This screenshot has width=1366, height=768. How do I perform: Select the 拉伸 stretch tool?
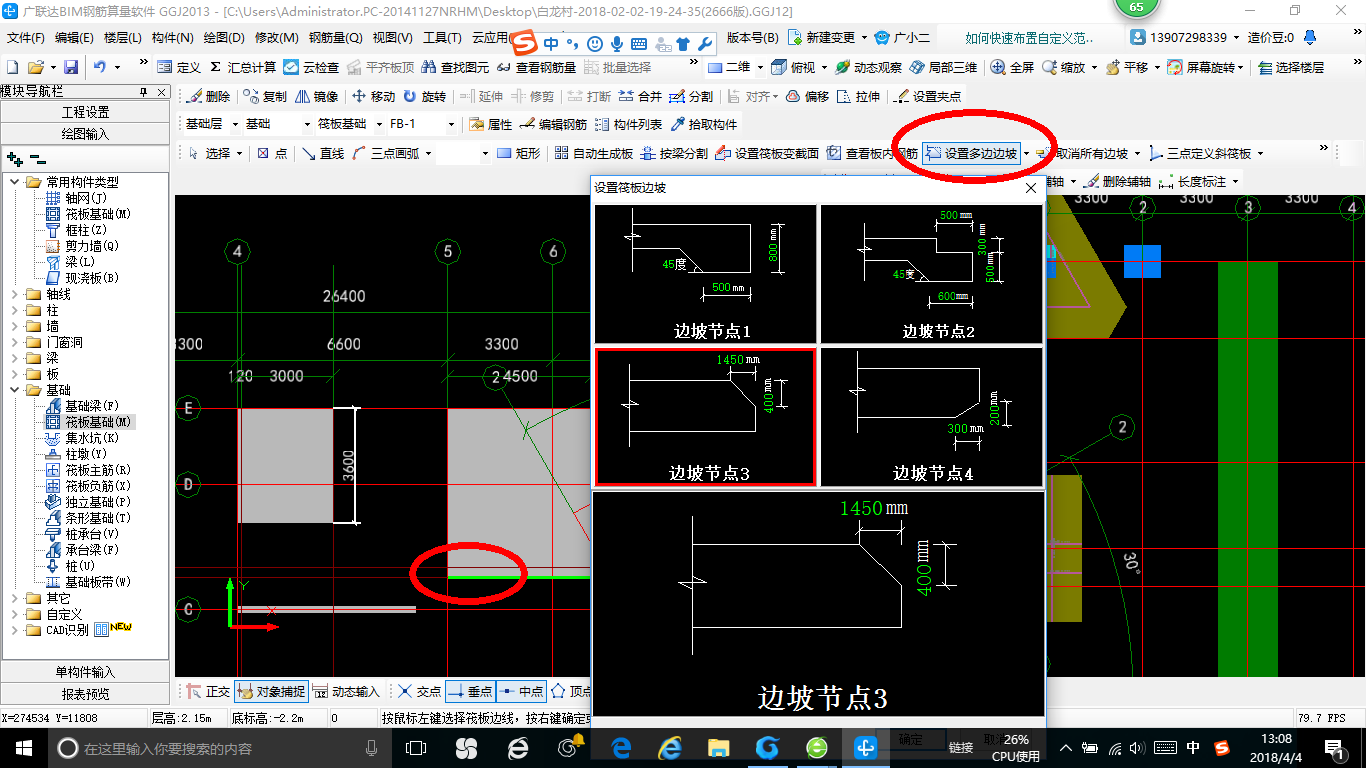[859, 97]
